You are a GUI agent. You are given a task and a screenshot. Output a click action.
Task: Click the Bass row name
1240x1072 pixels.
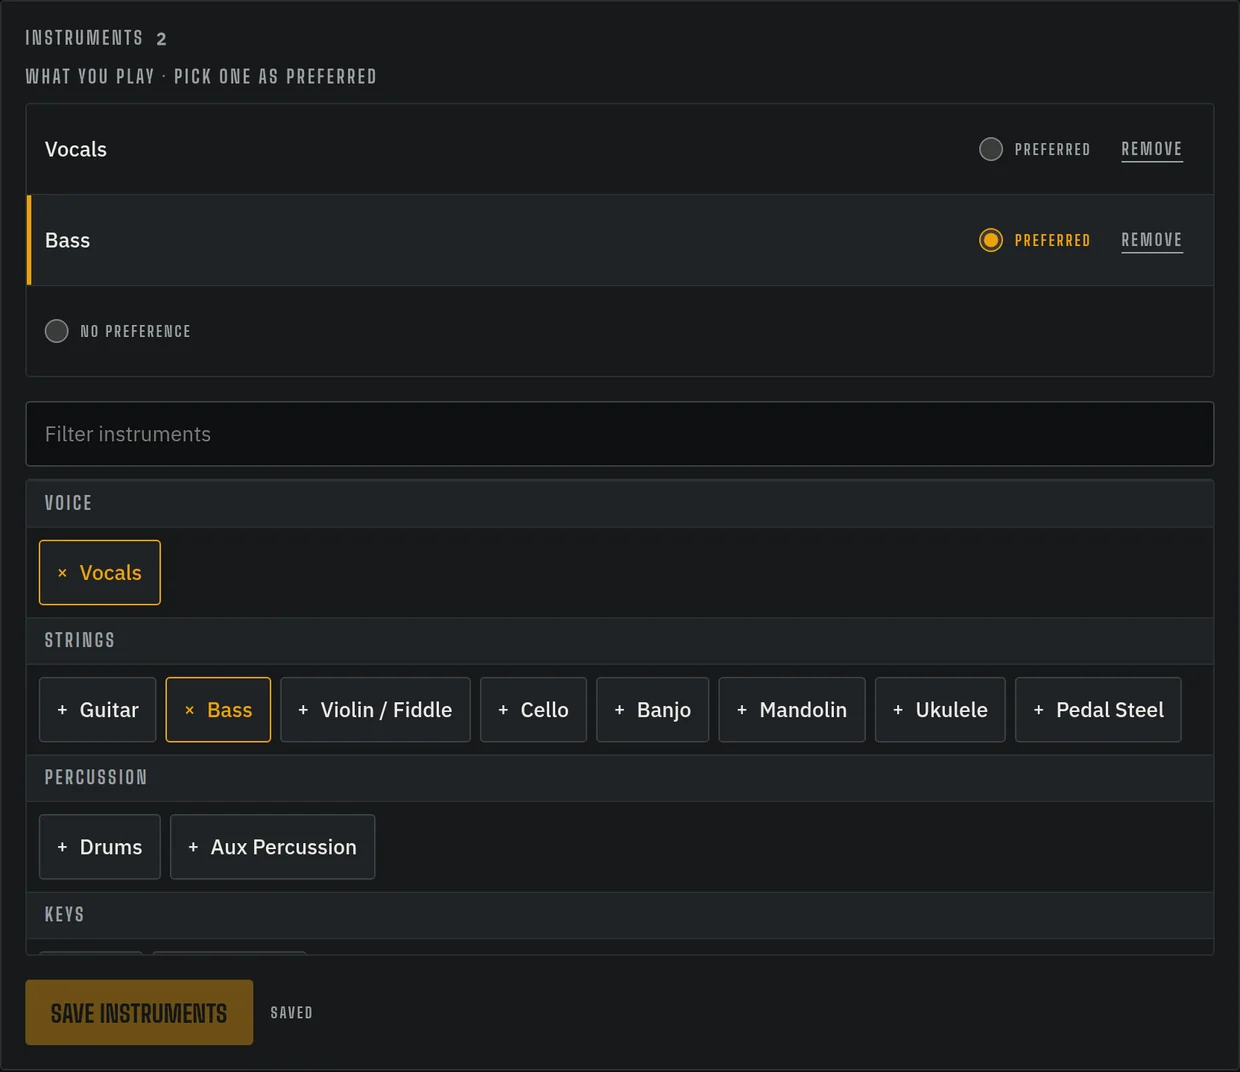68,240
